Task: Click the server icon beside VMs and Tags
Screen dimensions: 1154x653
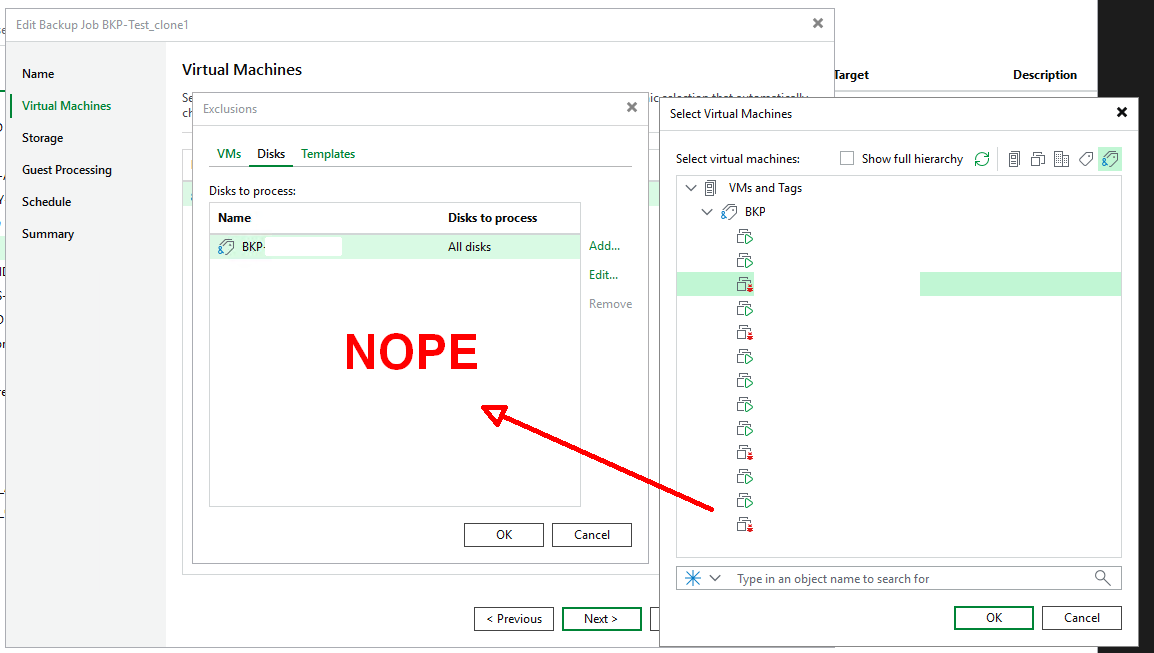Action: click(710, 188)
